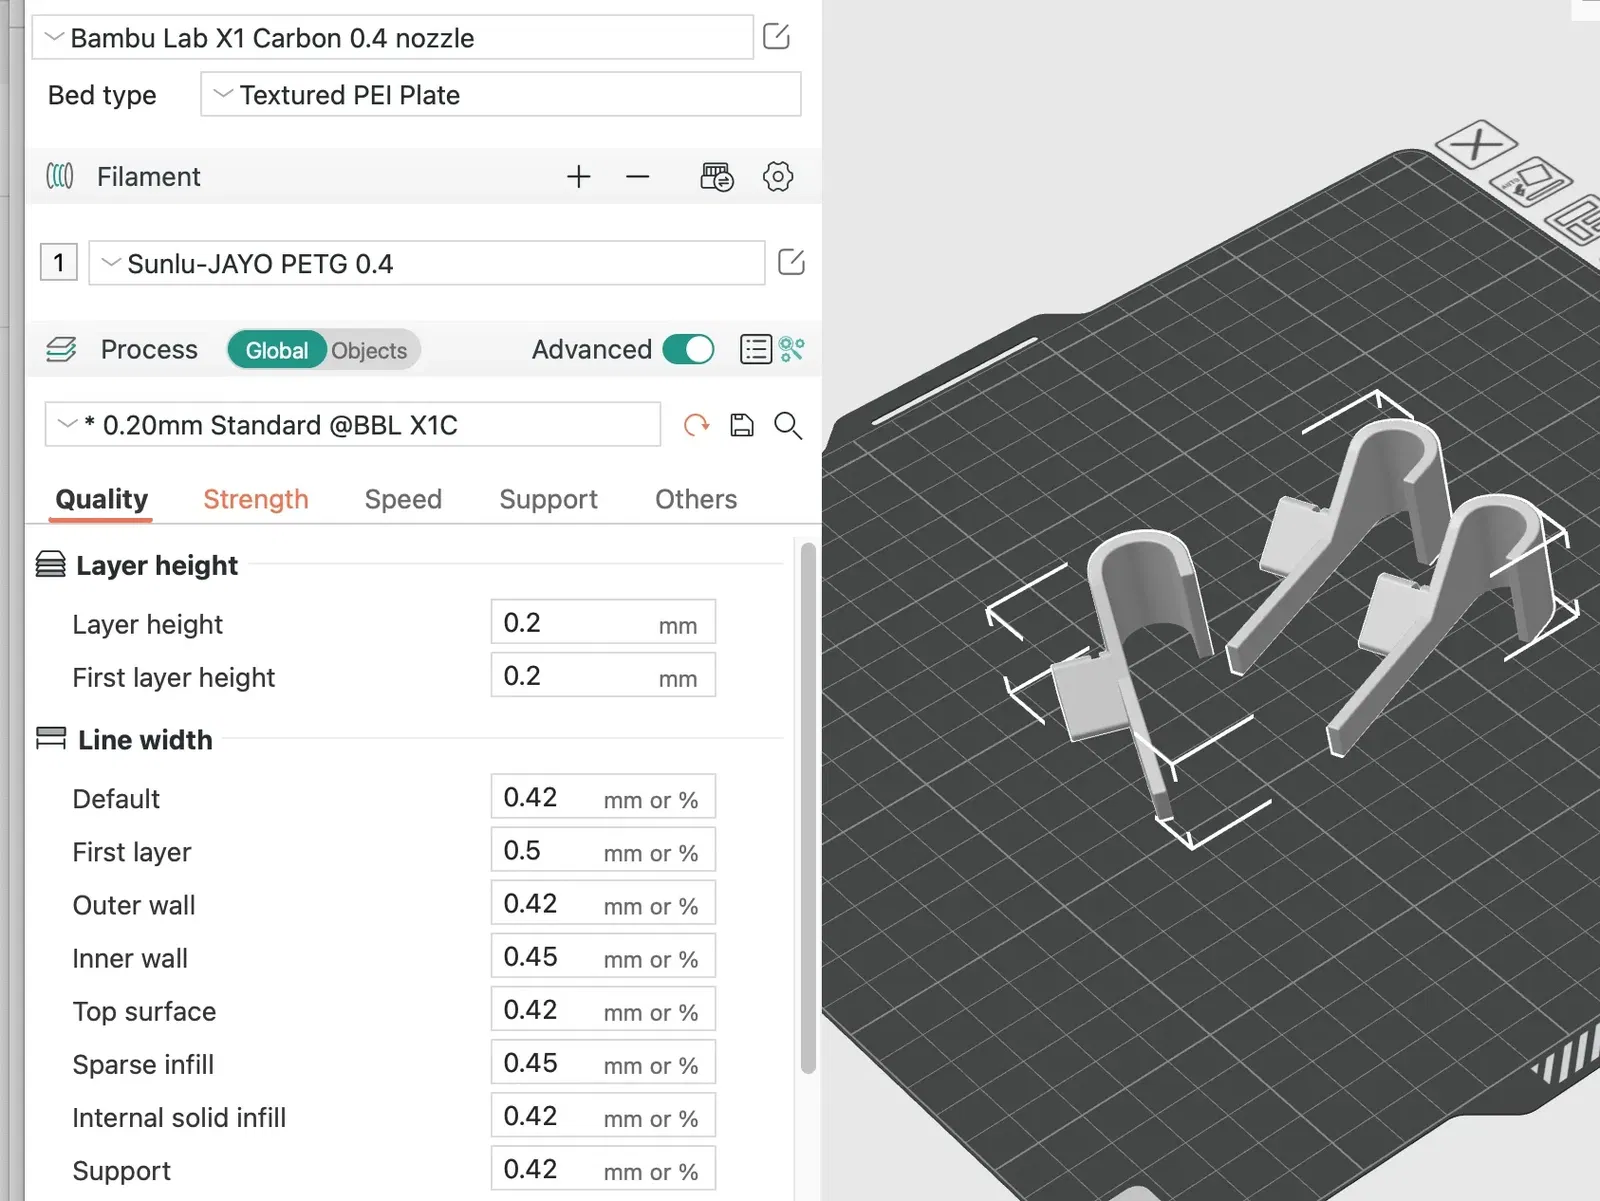Image resolution: width=1600 pixels, height=1201 pixels.
Task: Edit the Sunlu-JAYO PETG filament preset
Action: pyautogui.click(x=791, y=262)
